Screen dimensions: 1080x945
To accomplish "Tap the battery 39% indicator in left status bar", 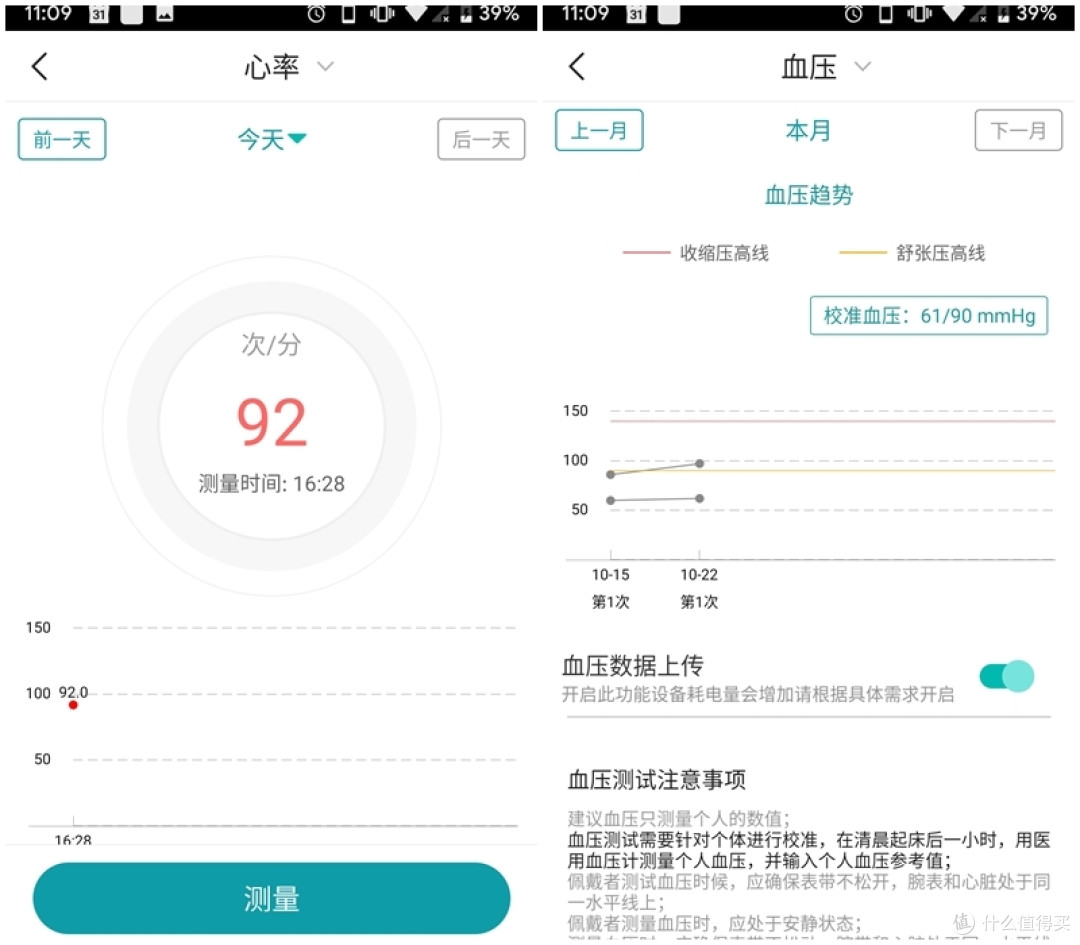I will pyautogui.click(x=490, y=13).
